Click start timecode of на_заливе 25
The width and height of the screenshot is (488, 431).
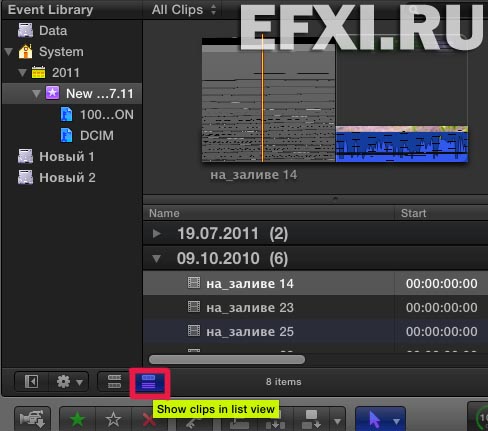click(442, 332)
